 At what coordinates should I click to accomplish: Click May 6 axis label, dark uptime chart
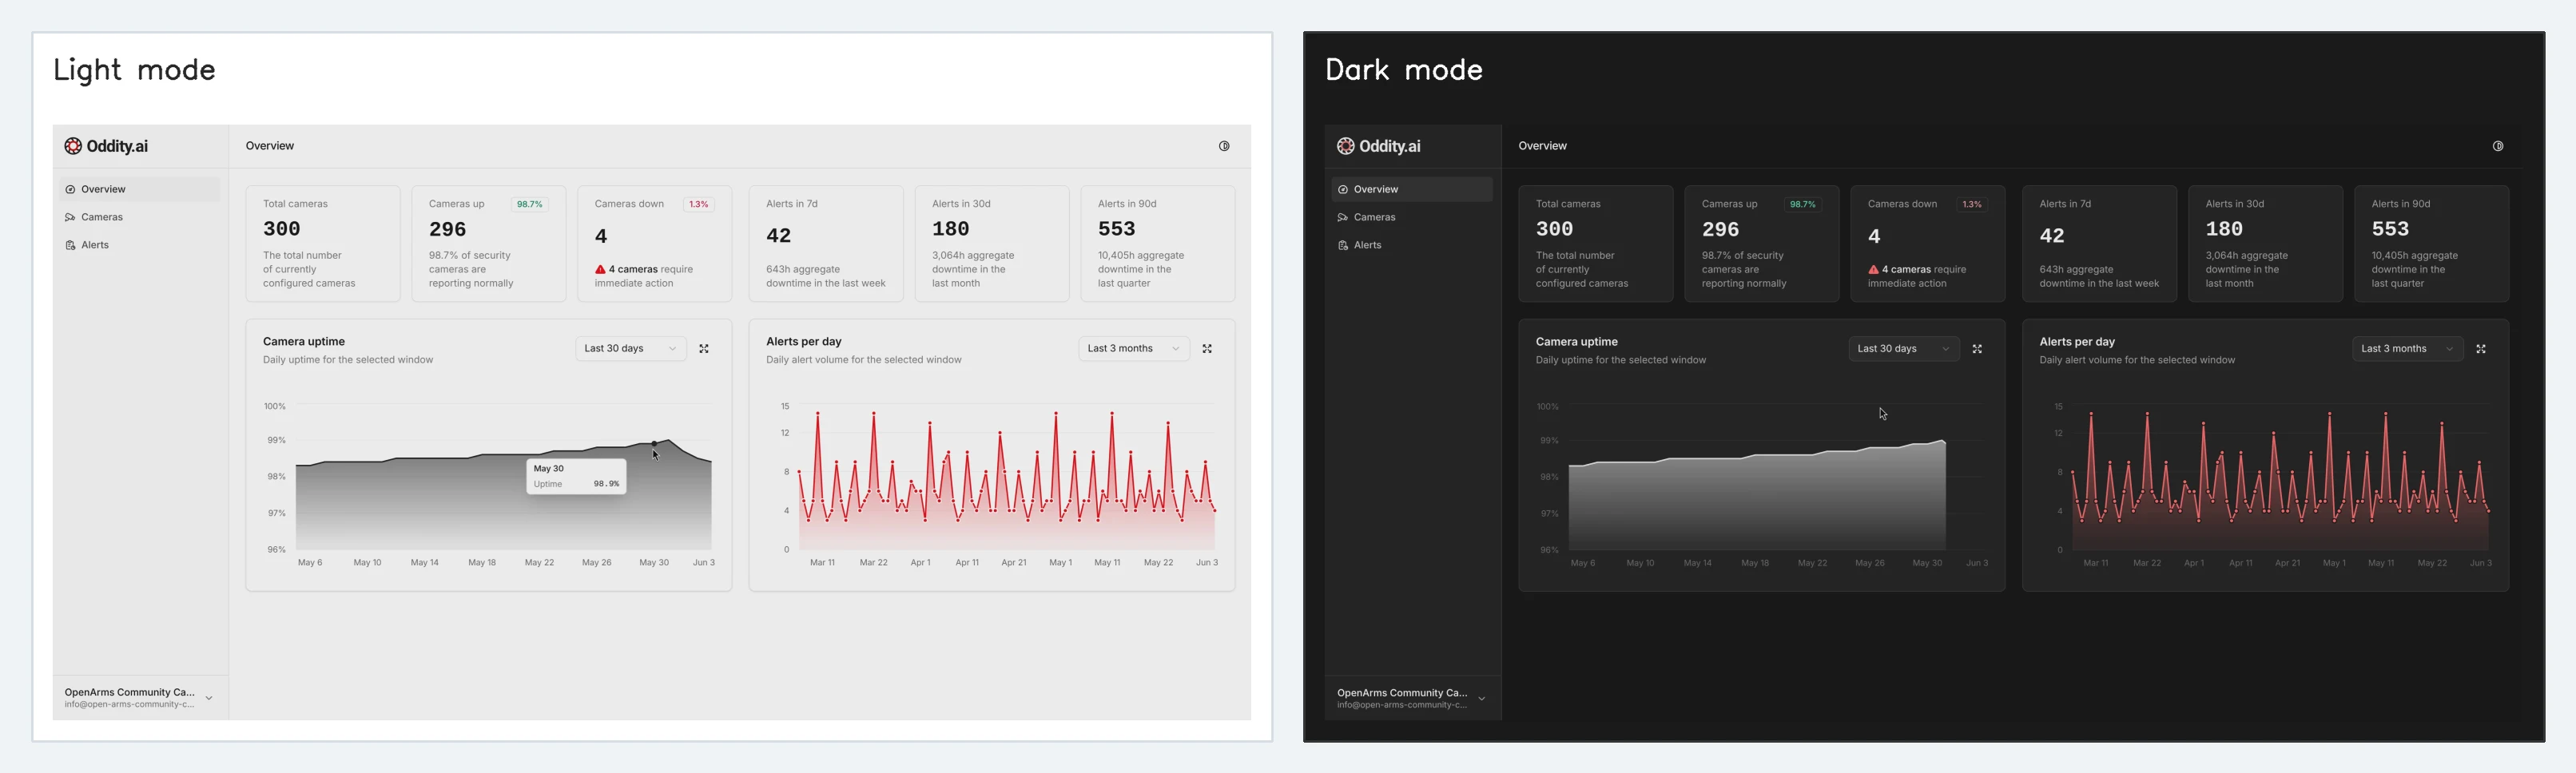click(x=1583, y=563)
